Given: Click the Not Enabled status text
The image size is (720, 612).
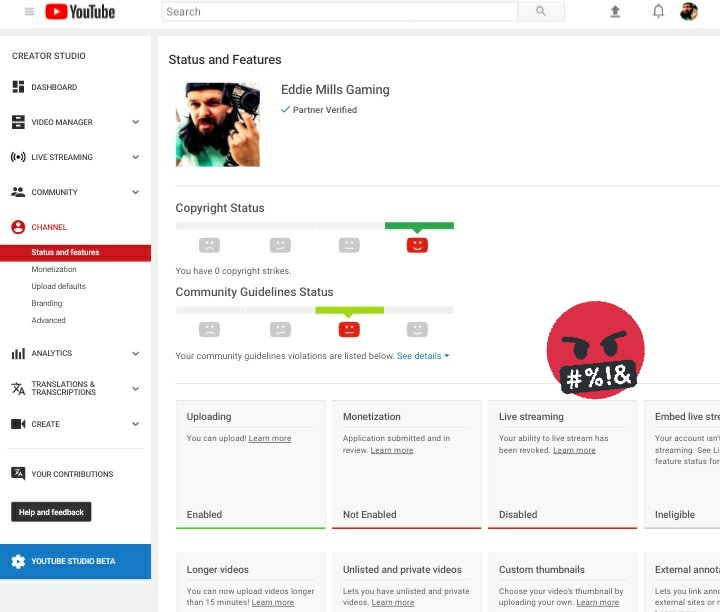Looking at the screenshot, I should point(369,514).
